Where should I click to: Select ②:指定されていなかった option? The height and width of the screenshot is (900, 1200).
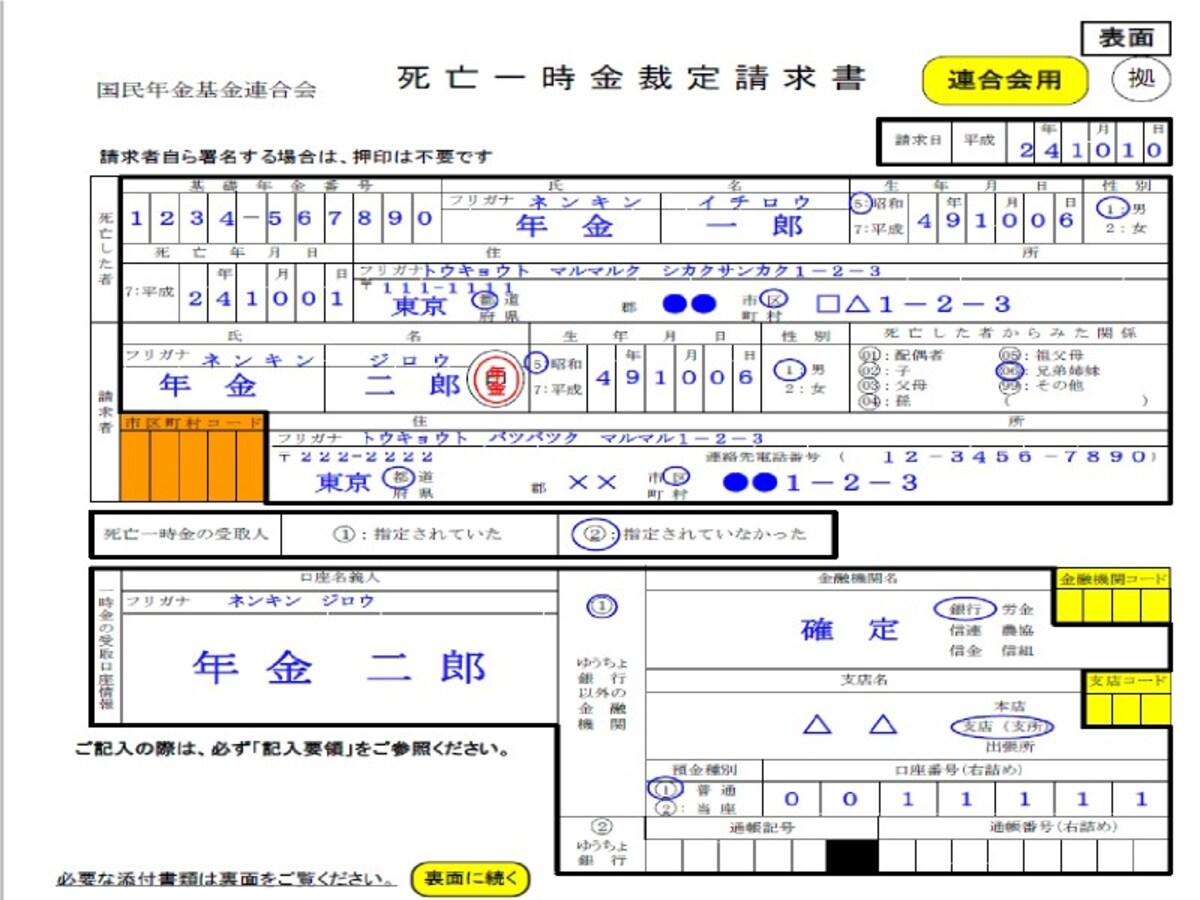pos(690,534)
